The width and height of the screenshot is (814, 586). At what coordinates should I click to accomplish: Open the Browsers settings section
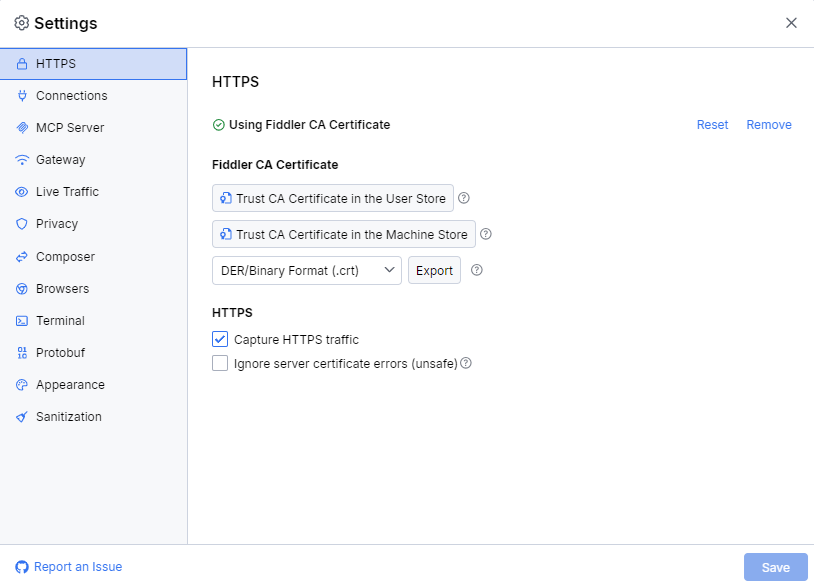click(66, 288)
